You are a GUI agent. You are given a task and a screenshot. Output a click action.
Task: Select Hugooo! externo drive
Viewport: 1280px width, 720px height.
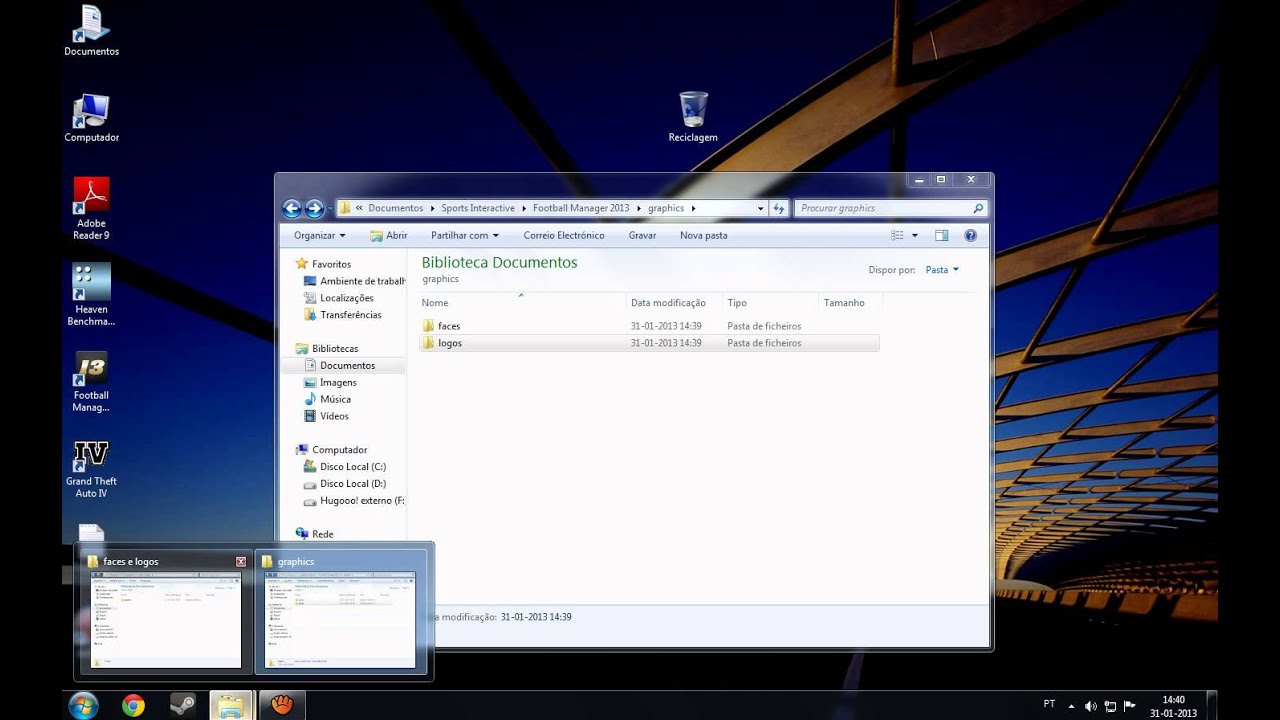[353, 501]
